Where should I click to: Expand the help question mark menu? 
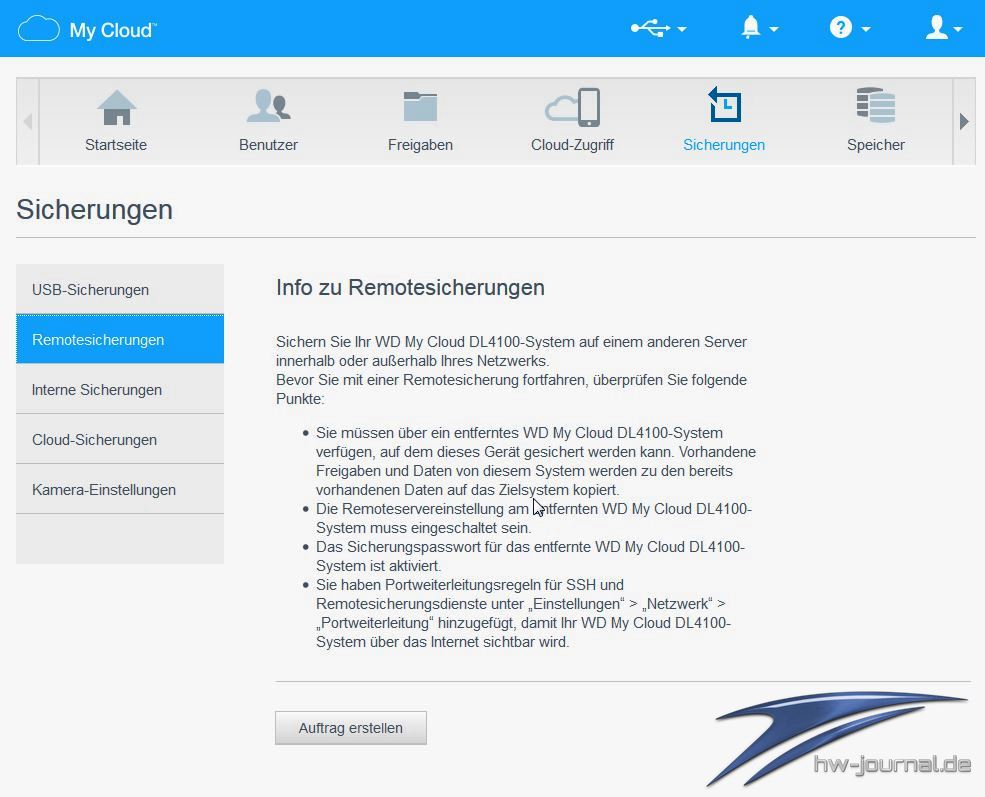[x=849, y=28]
